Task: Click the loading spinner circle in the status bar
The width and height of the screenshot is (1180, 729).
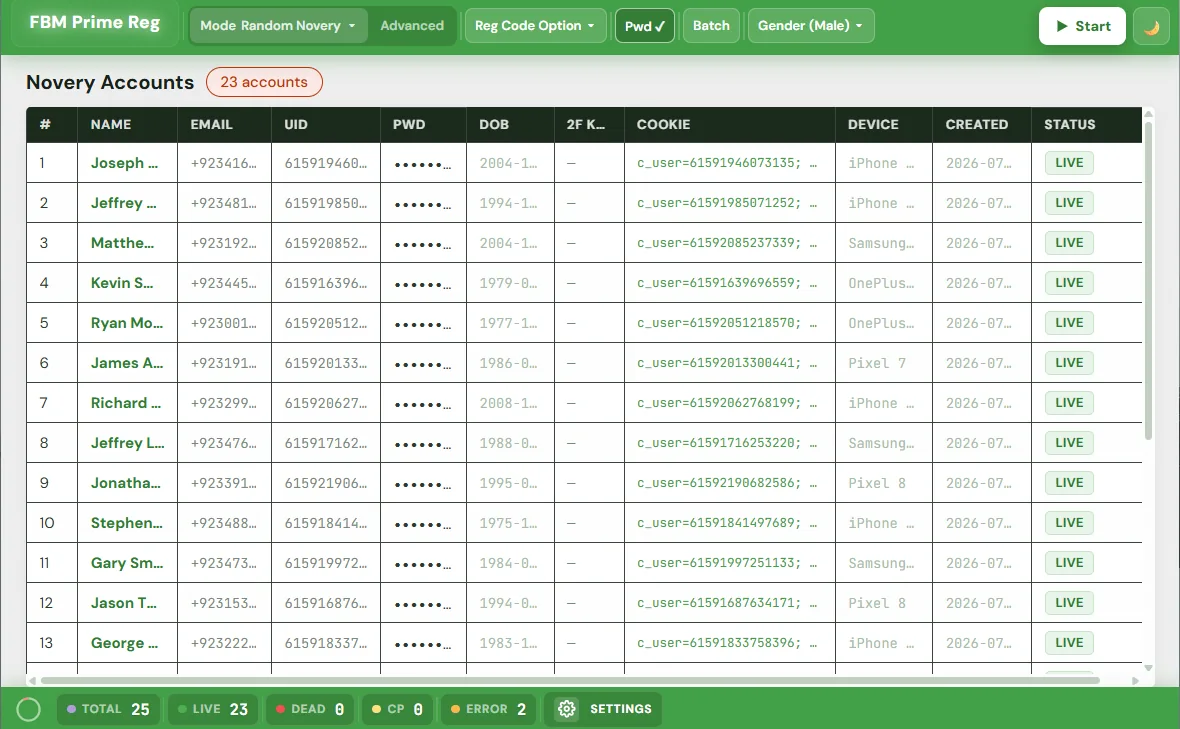Action: click(x=29, y=709)
